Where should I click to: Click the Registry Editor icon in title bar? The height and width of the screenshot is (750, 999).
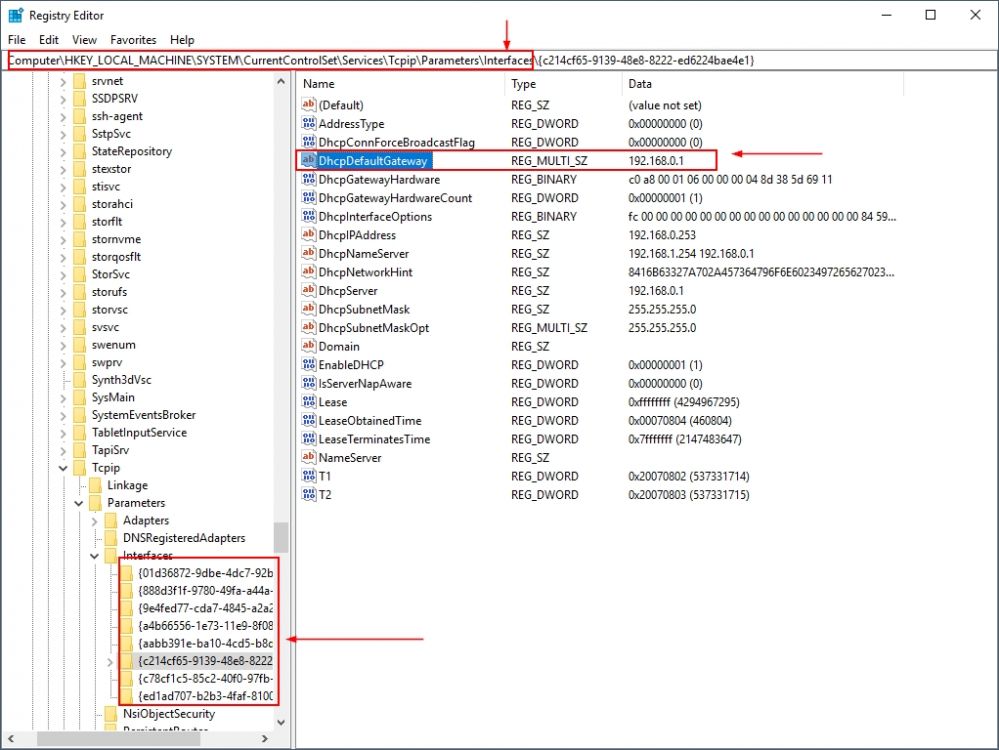14,14
